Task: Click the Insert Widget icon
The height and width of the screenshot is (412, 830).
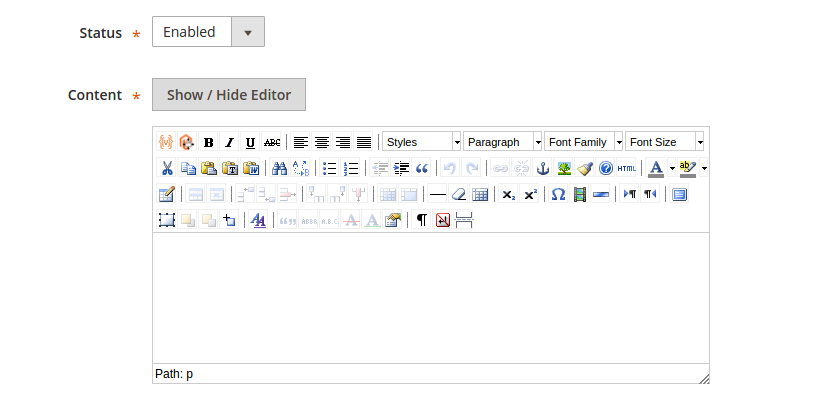Action: (187, 142)
